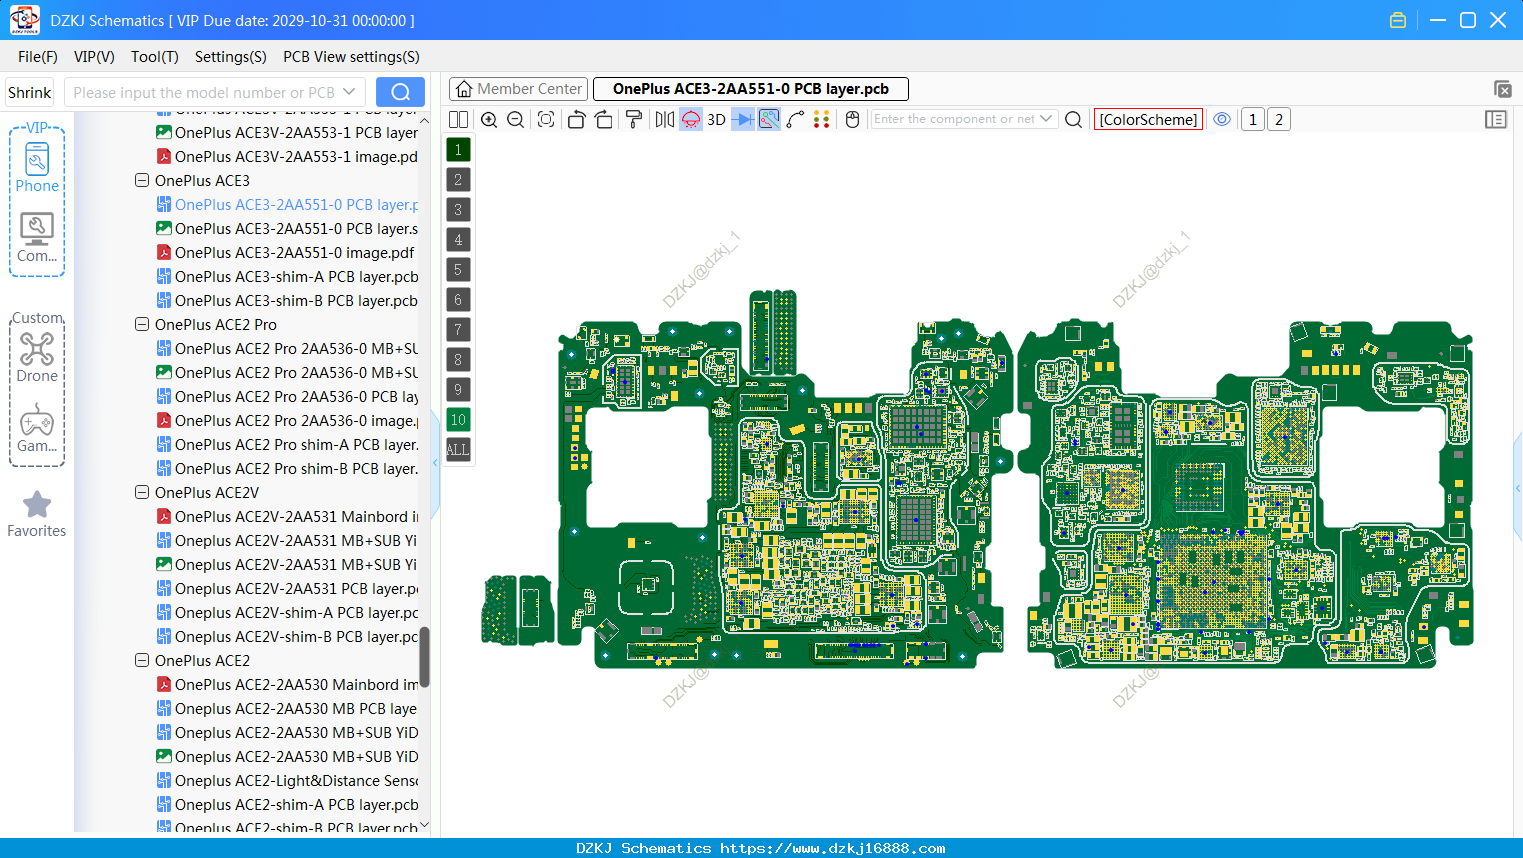The image size is (1523, 858).
Task: Open the toolbox icon in the title bar
Action: (1398, 20)
